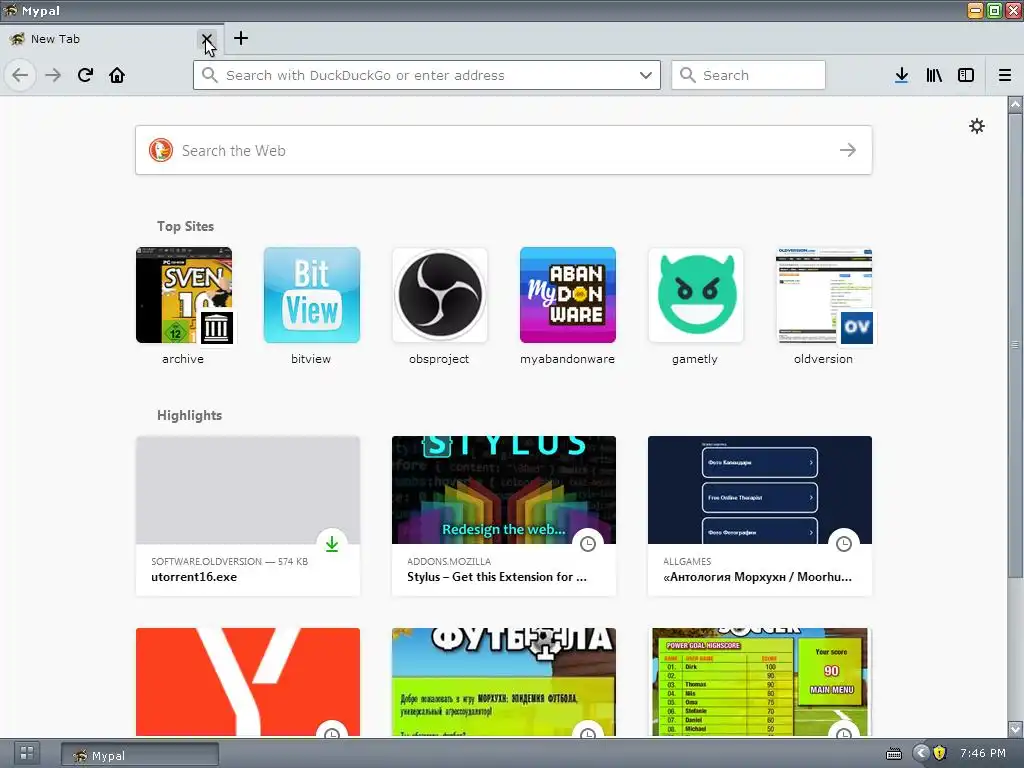This screenshot has height=768, width=1024.
Task: Open the Антология Морхухн highlight
Action: (x=760, y=516)
